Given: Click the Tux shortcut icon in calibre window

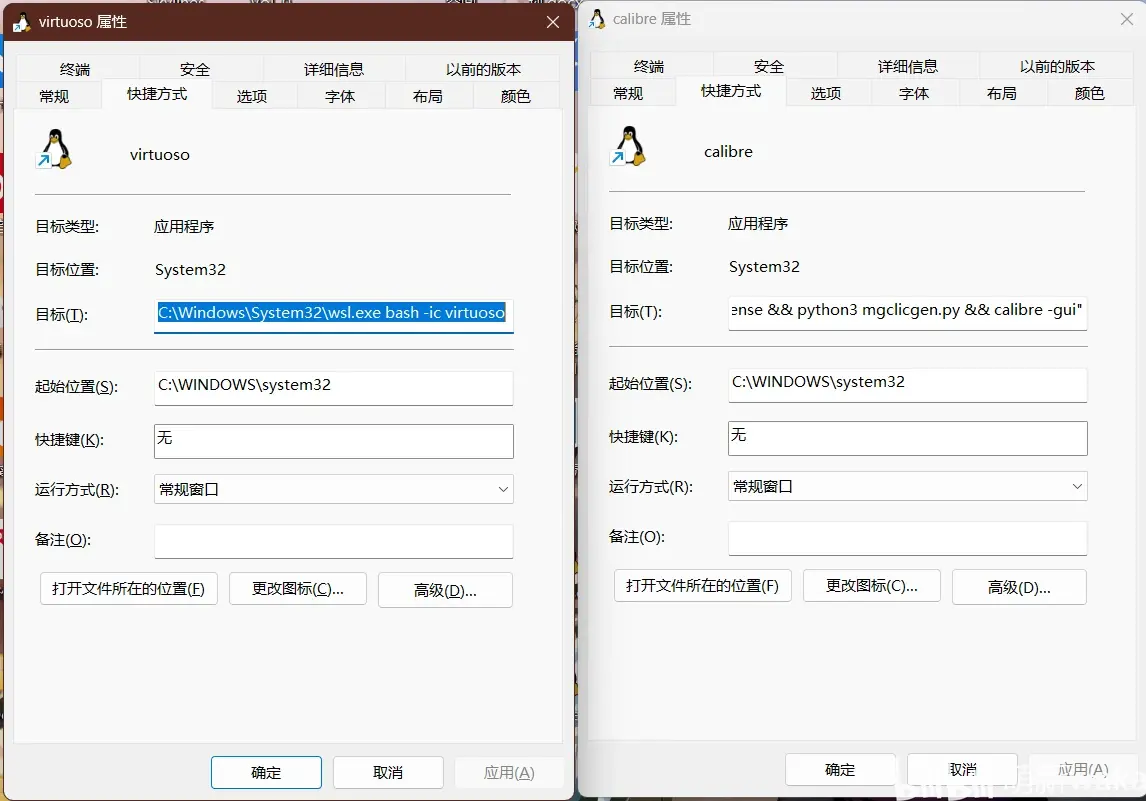Looking at the screenshot, I should click(x=629, y=146).
